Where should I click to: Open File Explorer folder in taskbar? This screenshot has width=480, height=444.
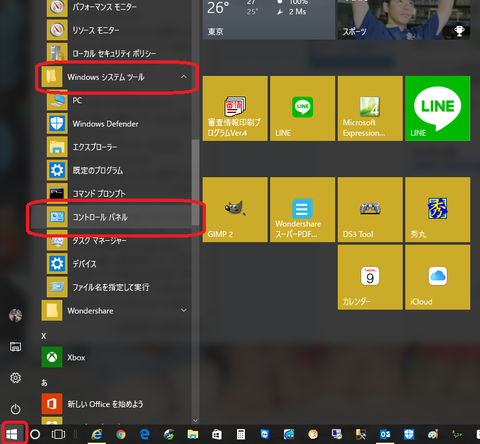(193, 434)
